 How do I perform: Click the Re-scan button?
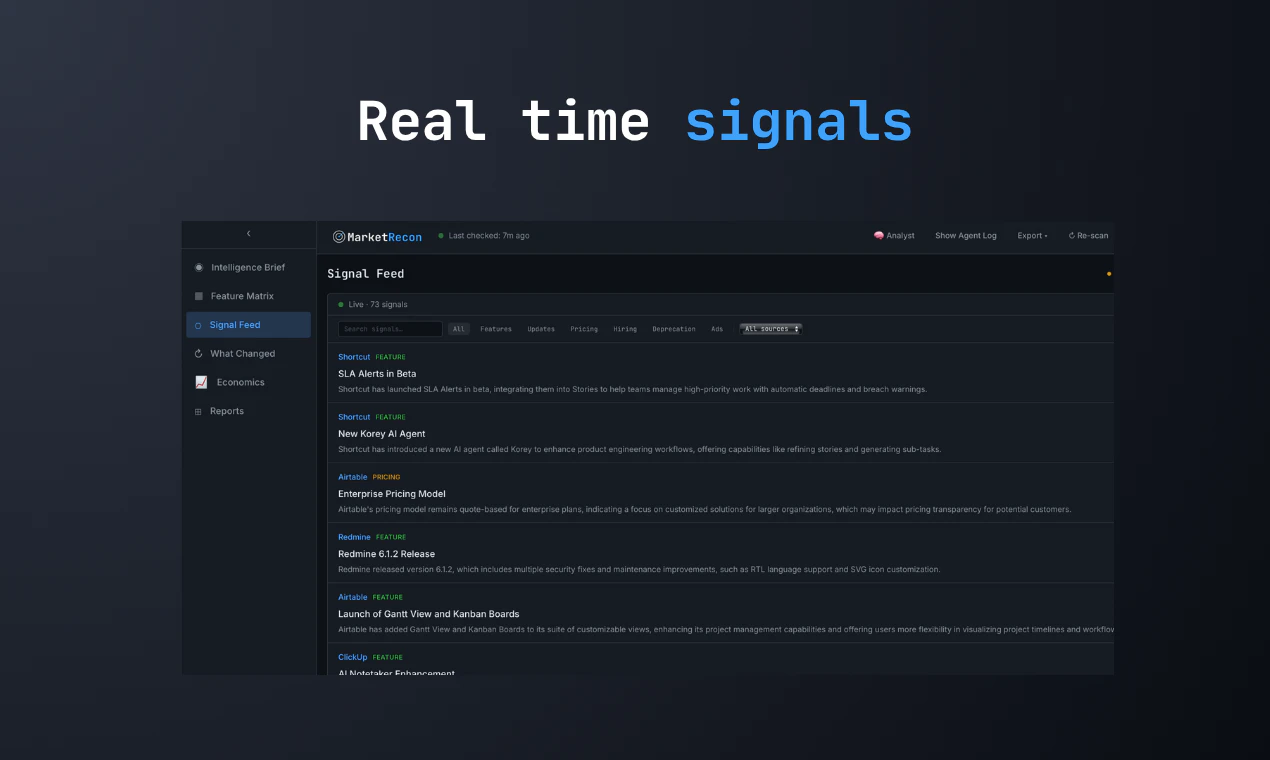pos(1088,236)
